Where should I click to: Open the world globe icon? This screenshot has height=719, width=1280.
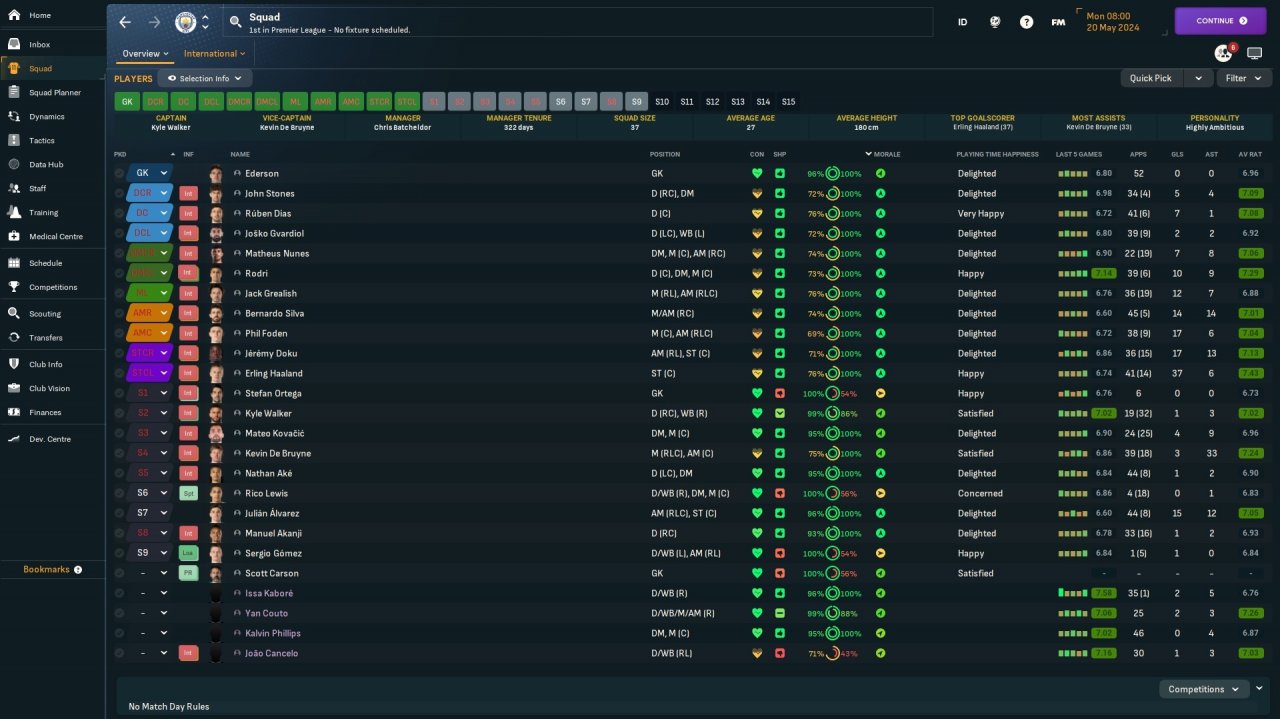[995, 21]
